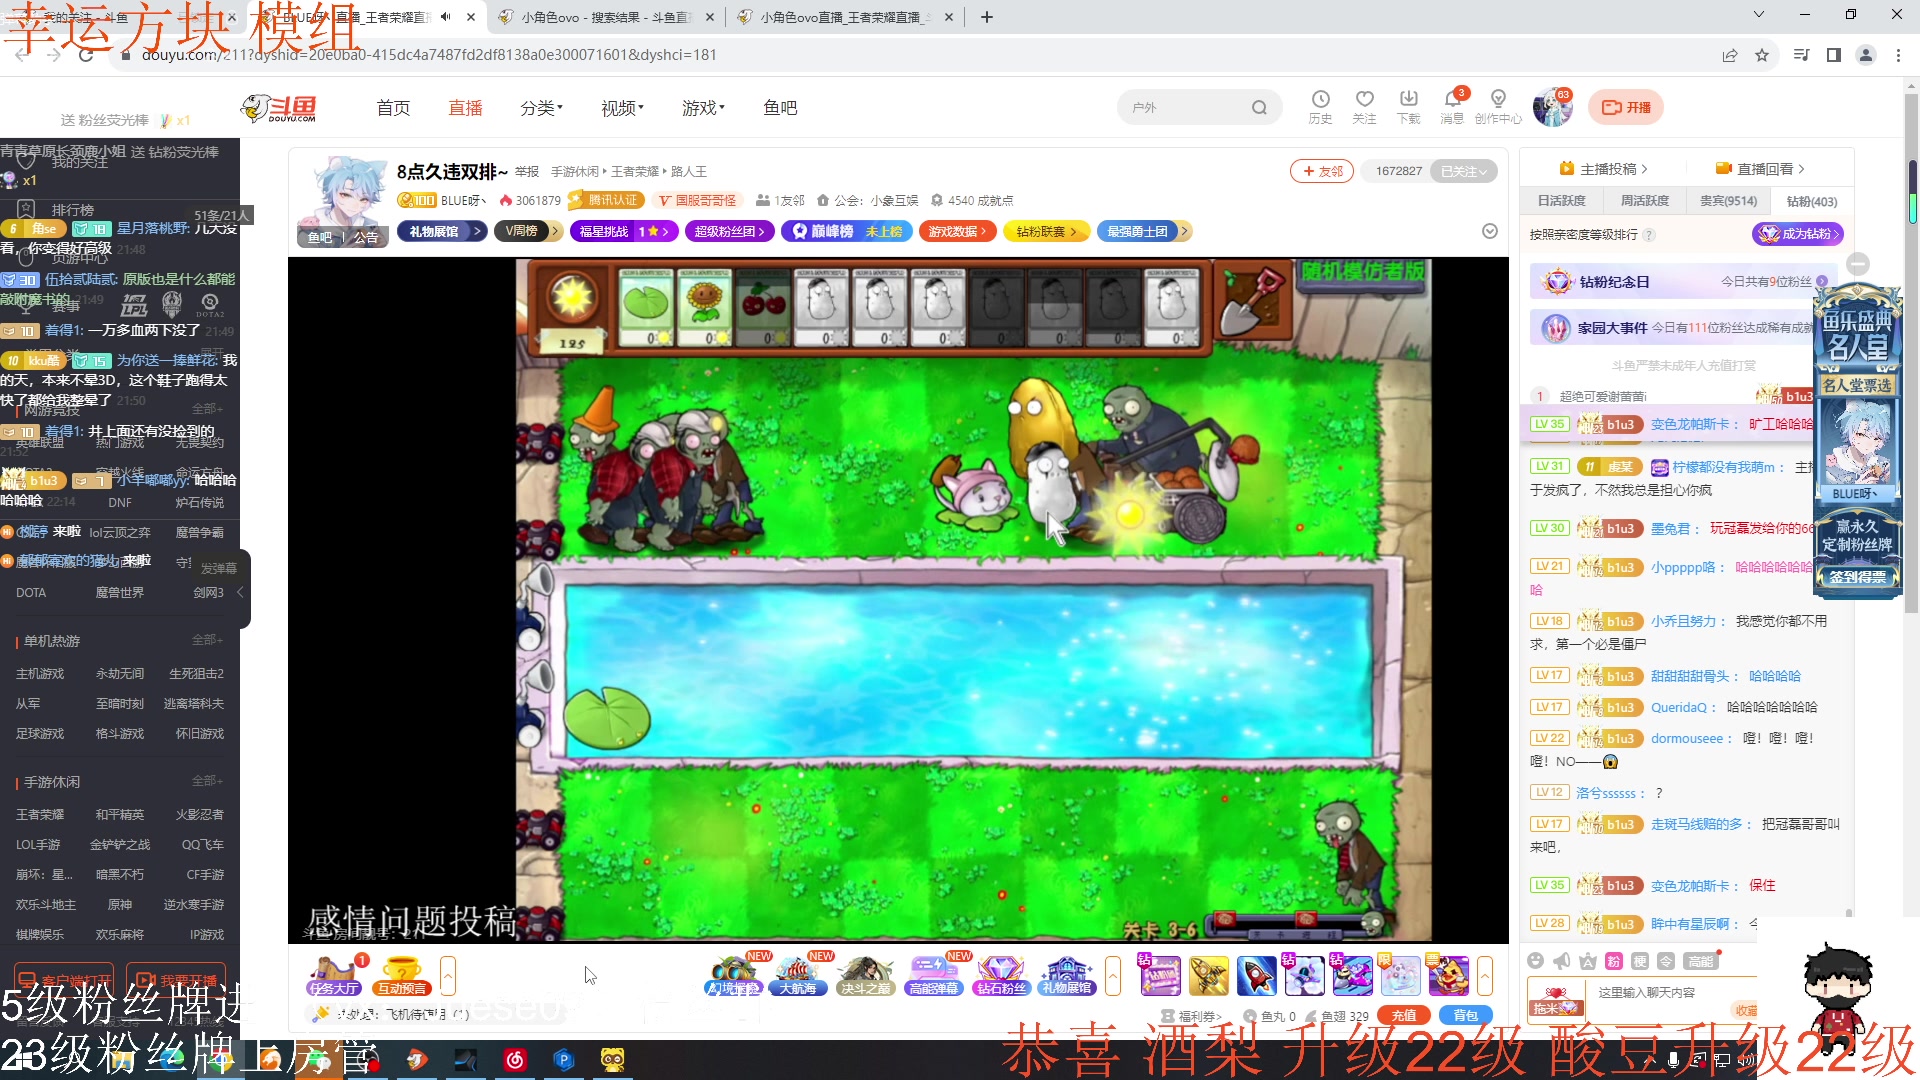The width and height of the screenshot is (1920, 1080).
Task: Open 任务大厅 task hall icon
Action: [x=333, y=974]
